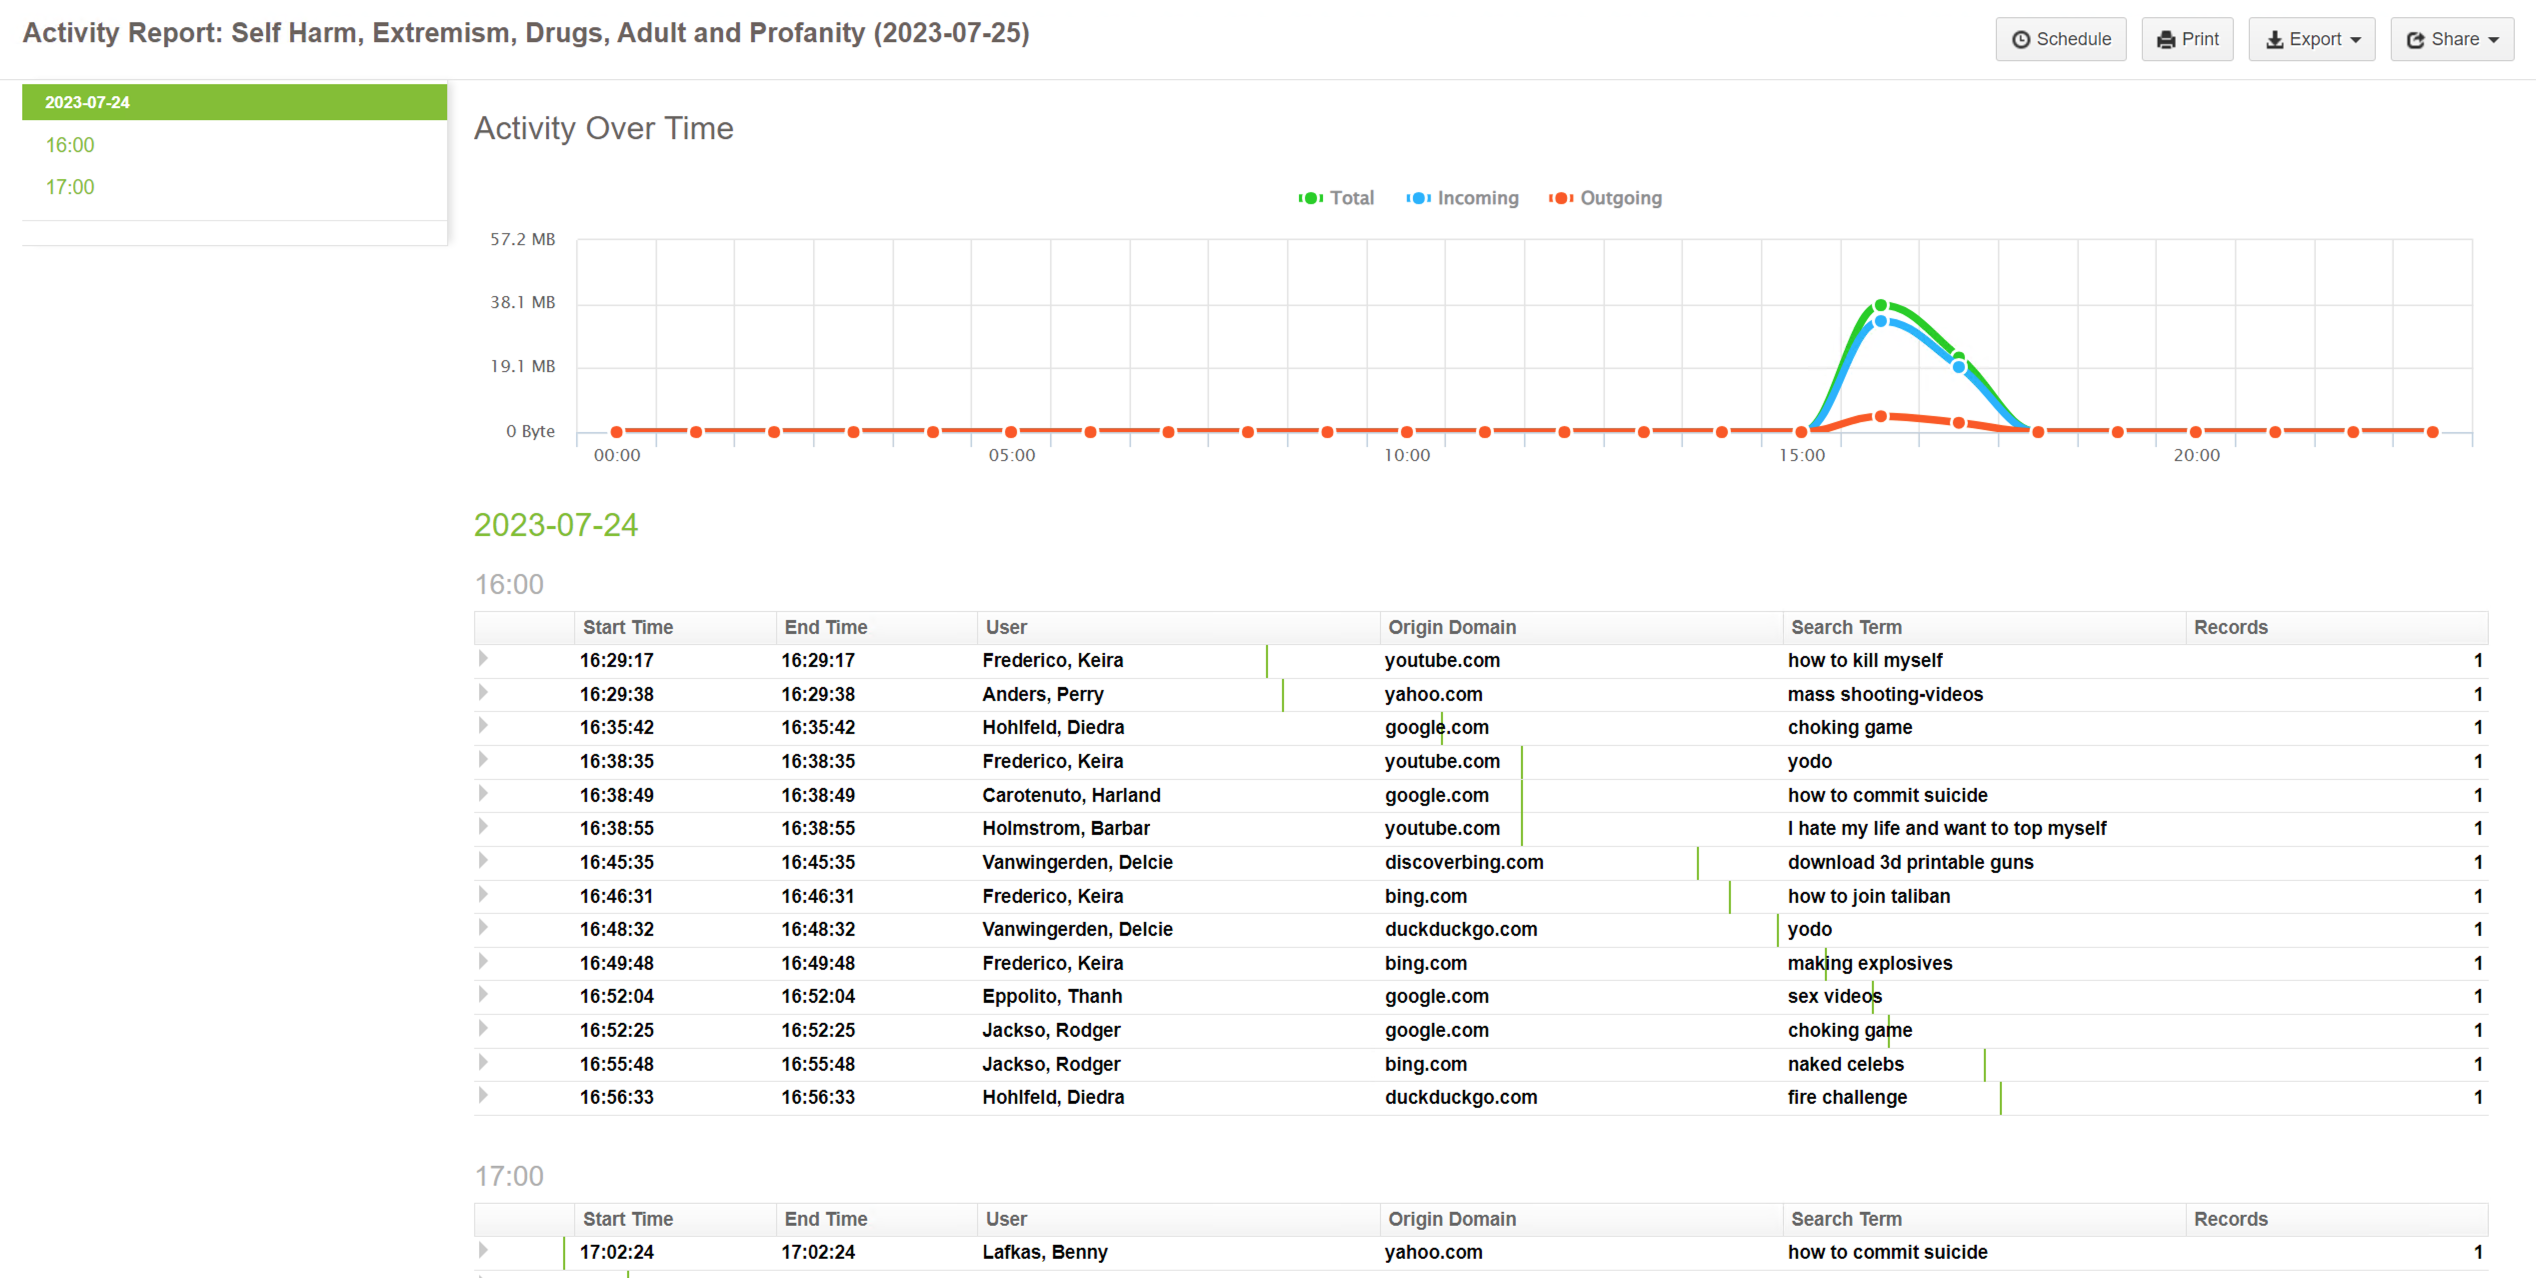The height and width of the screenshot is (1278, 2536).
Task: Expand the row for Frederico, Keira at 16:29:17
Action: point(483,660)
